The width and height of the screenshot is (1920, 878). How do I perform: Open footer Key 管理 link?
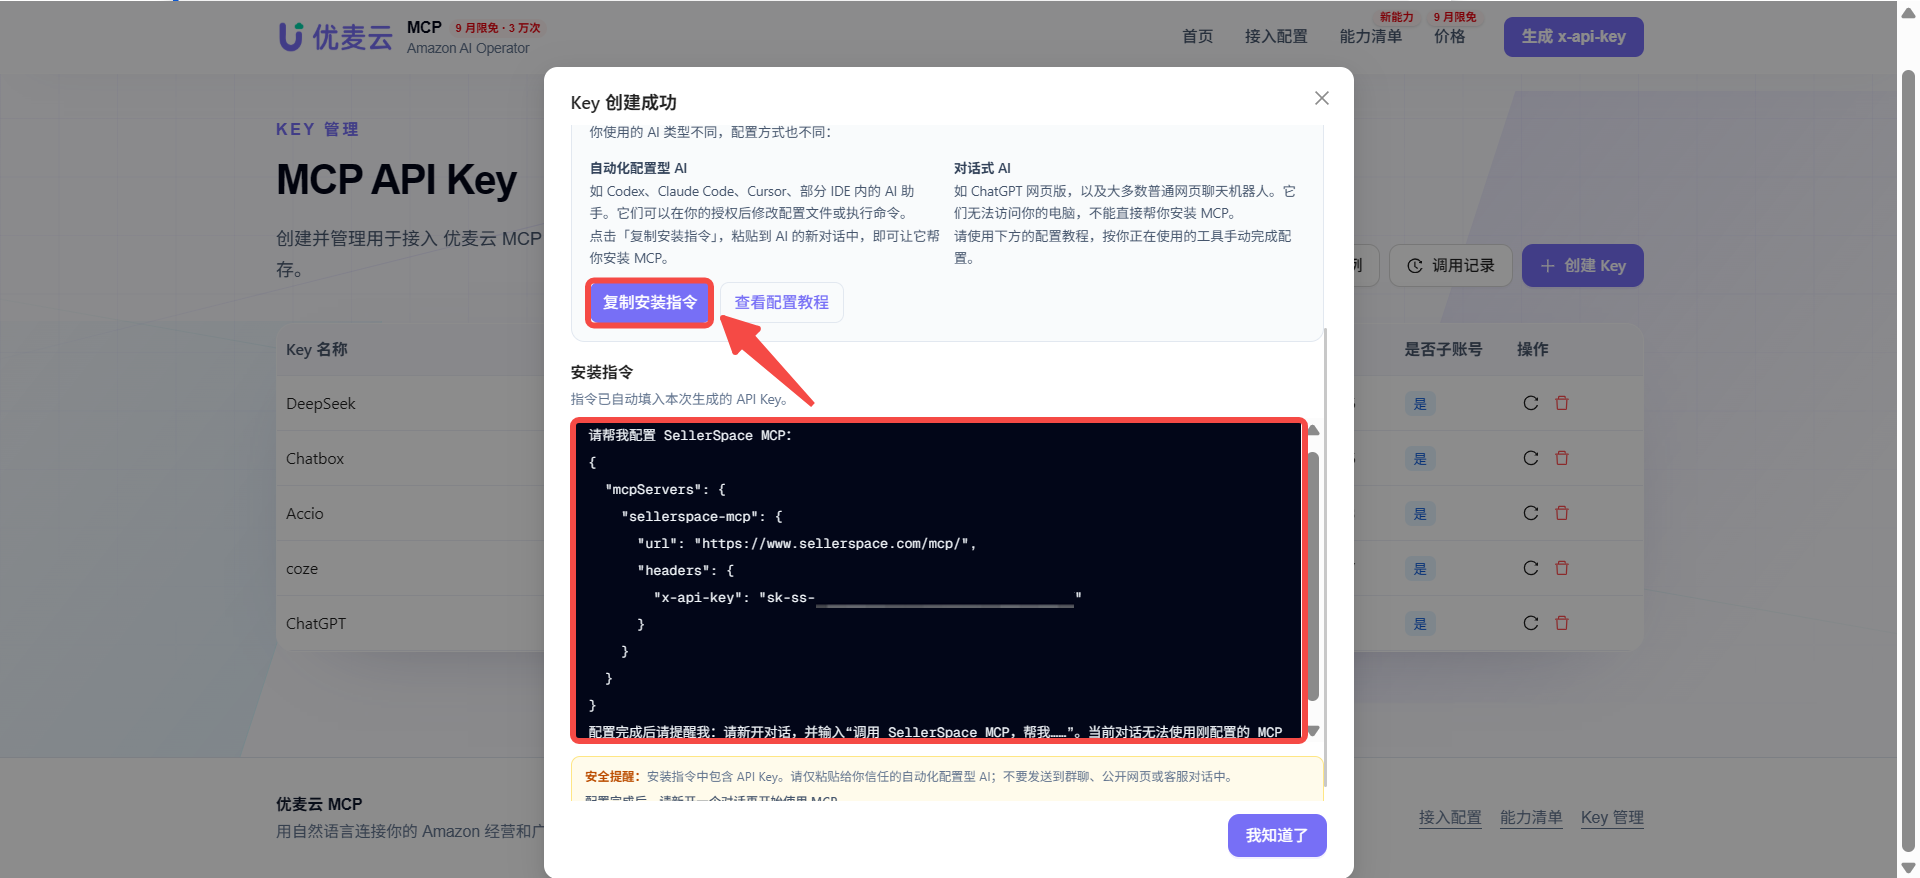(1612, 817)
